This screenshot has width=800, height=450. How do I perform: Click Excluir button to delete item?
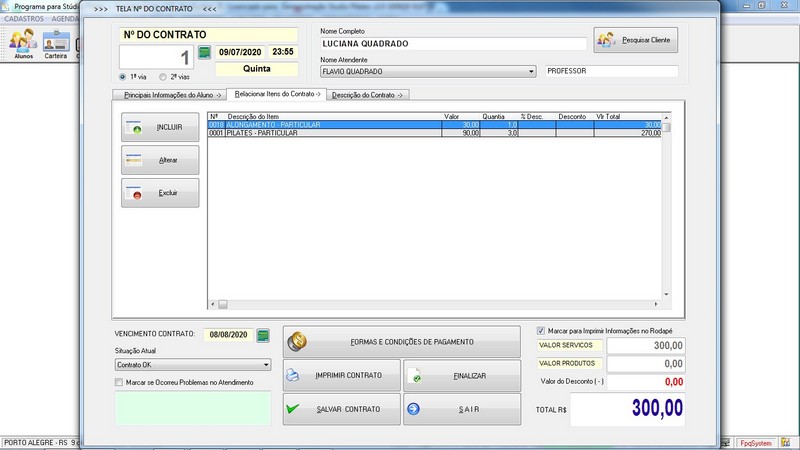160,193
